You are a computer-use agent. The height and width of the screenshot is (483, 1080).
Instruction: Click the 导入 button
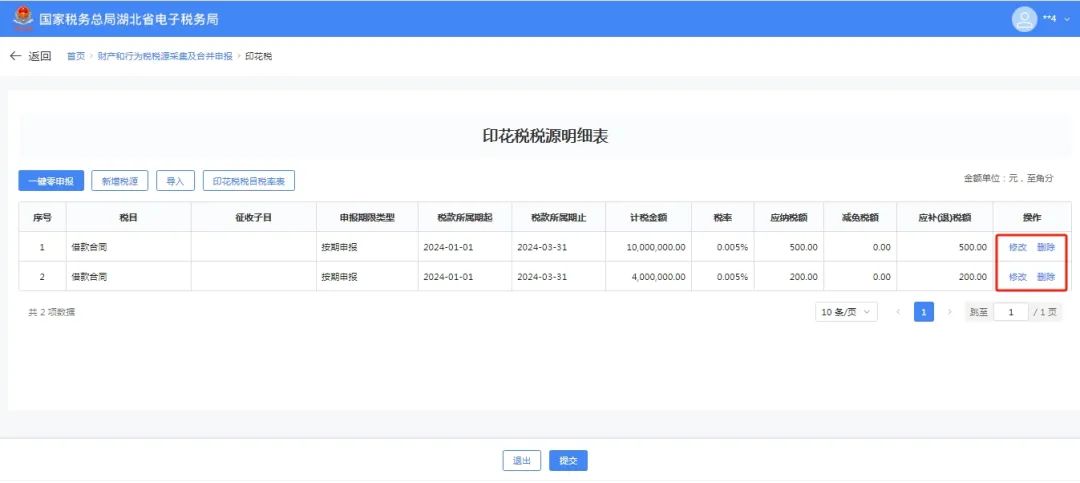pyautogui.click(x=175, y=181)
